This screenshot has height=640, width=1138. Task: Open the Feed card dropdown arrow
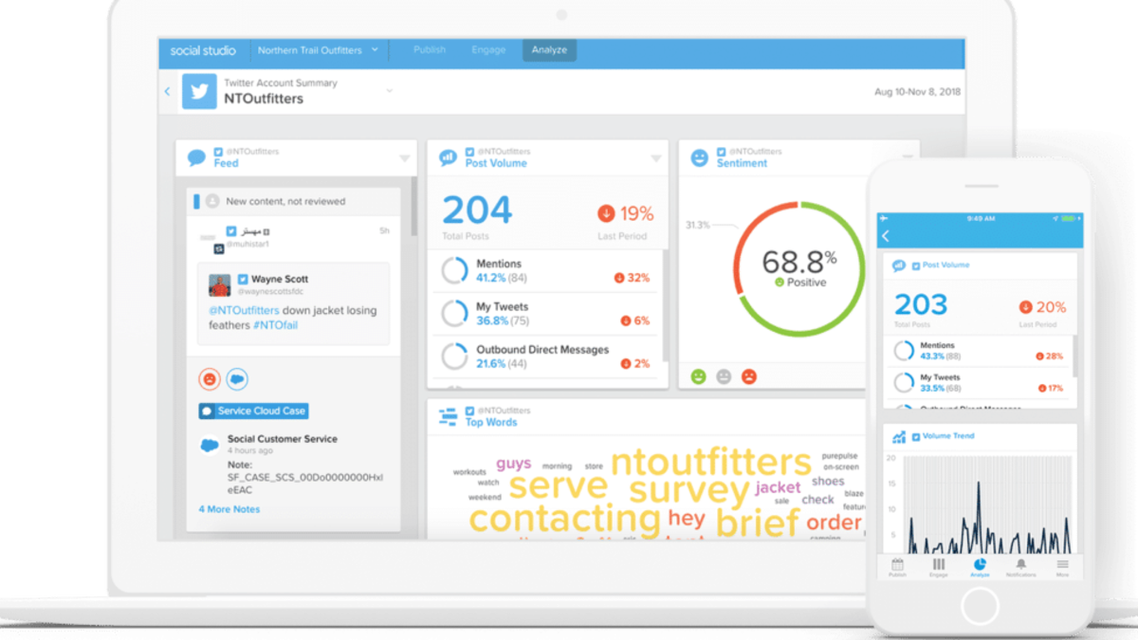tap(404, 158)
